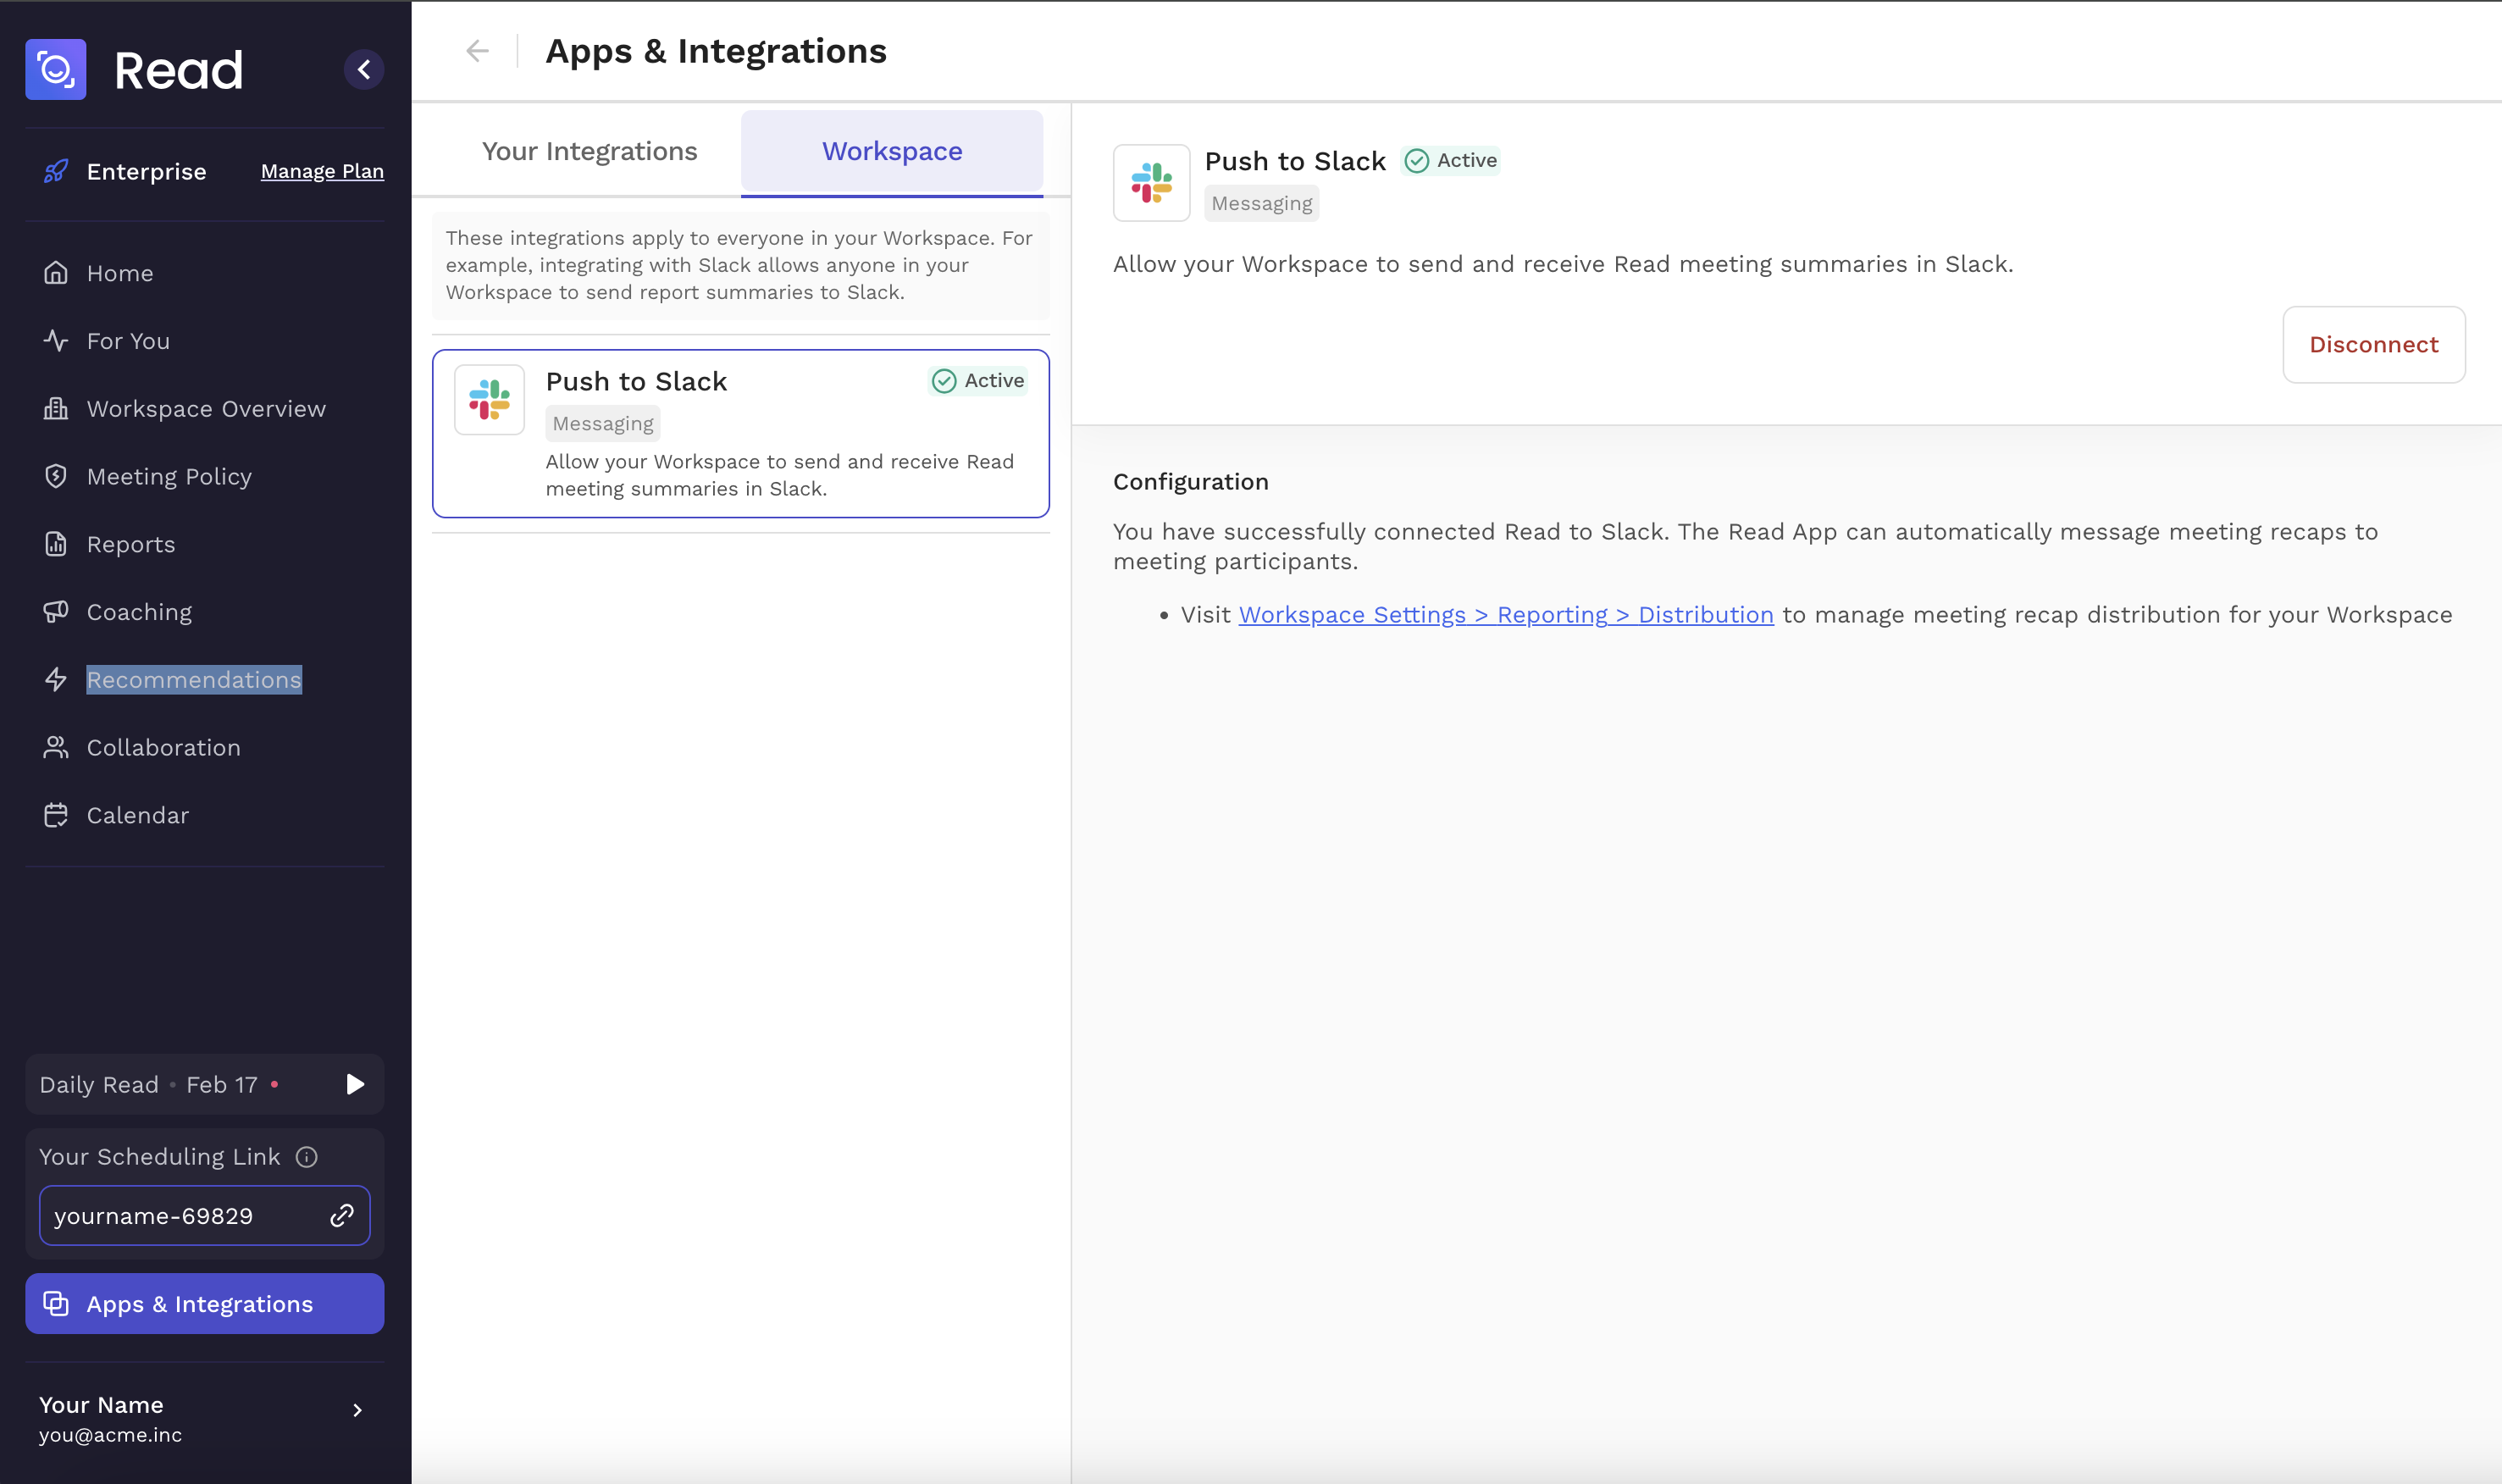The image size is (2502, 1484).
Task: Select the Workspace tab
Action: point(892,151)
